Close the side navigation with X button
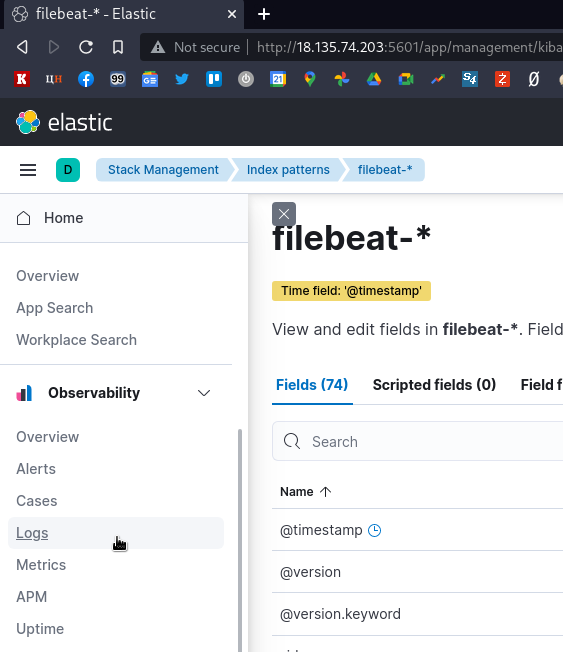 point(284,214)
